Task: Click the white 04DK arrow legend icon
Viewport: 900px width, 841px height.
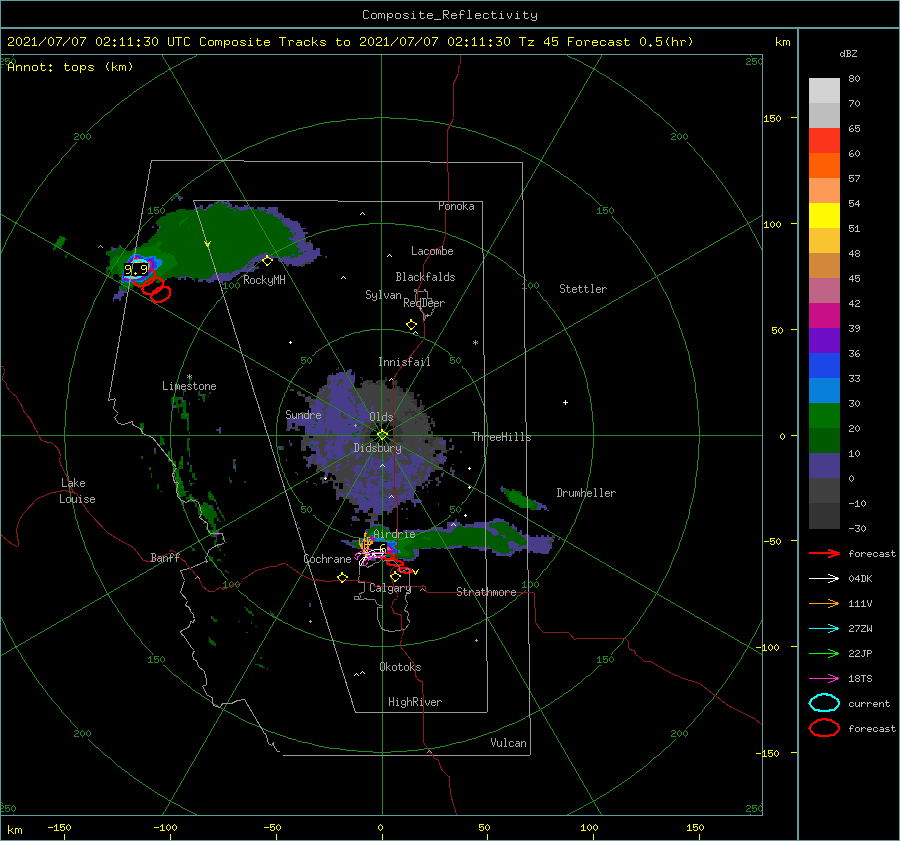Action: click(824, 578)
